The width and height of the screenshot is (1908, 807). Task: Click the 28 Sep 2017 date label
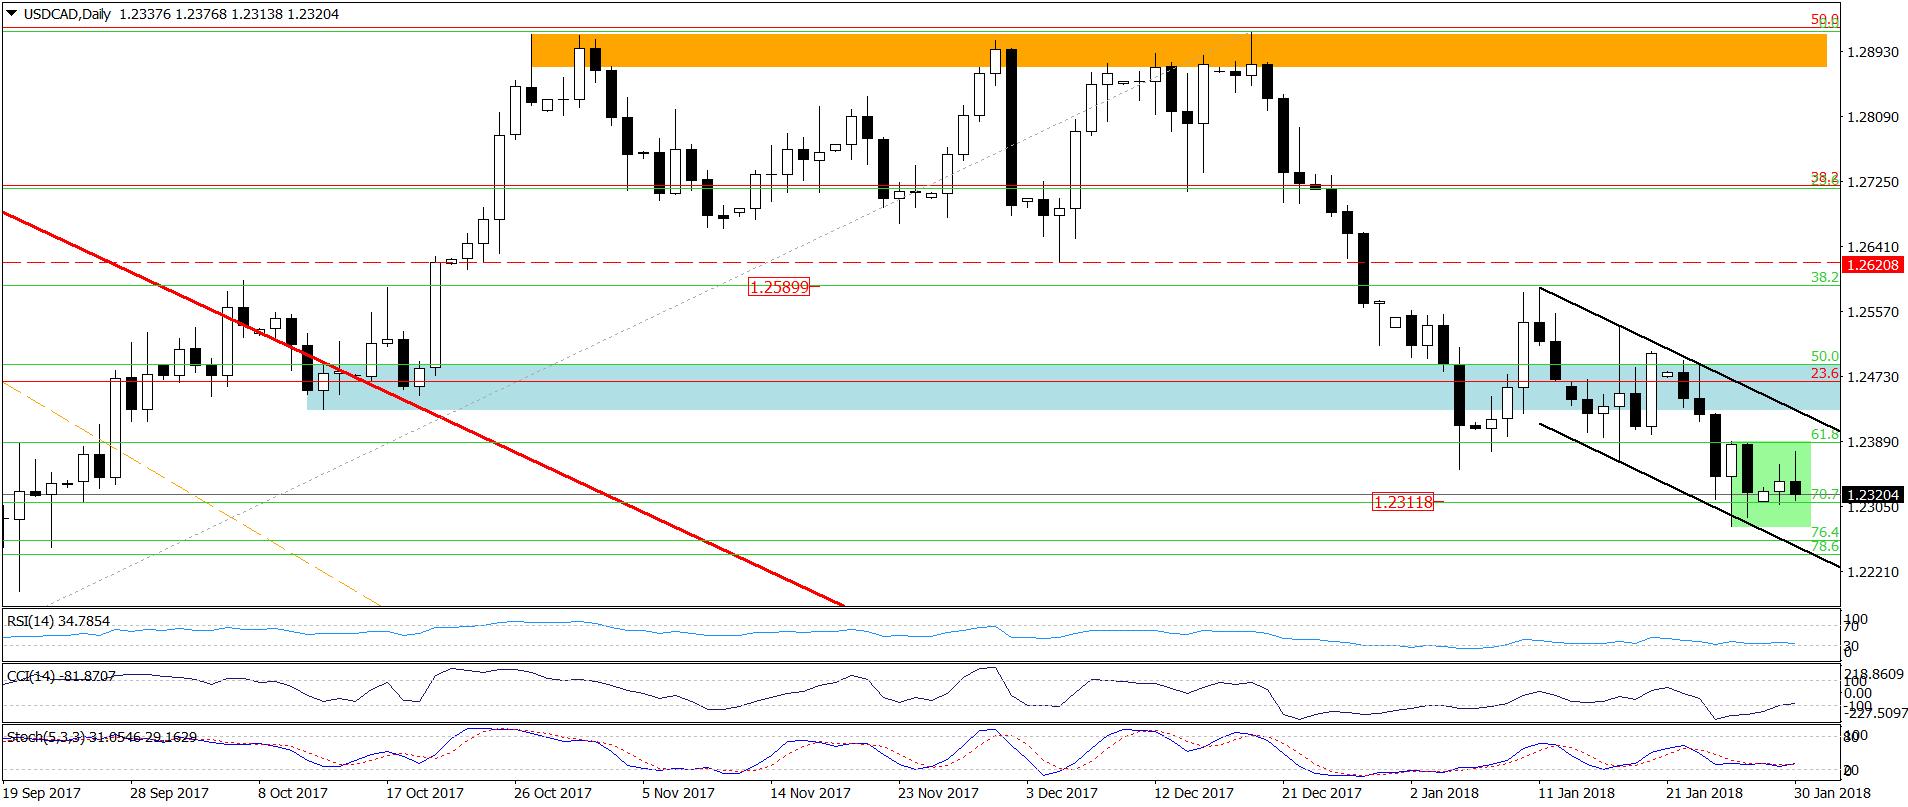coord(169,793)
